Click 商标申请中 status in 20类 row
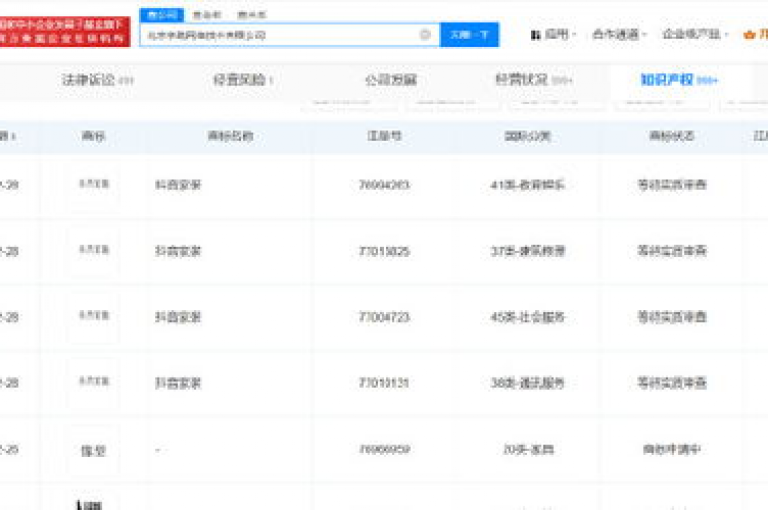This screenshot has height=510, width=768. (672, 449)
